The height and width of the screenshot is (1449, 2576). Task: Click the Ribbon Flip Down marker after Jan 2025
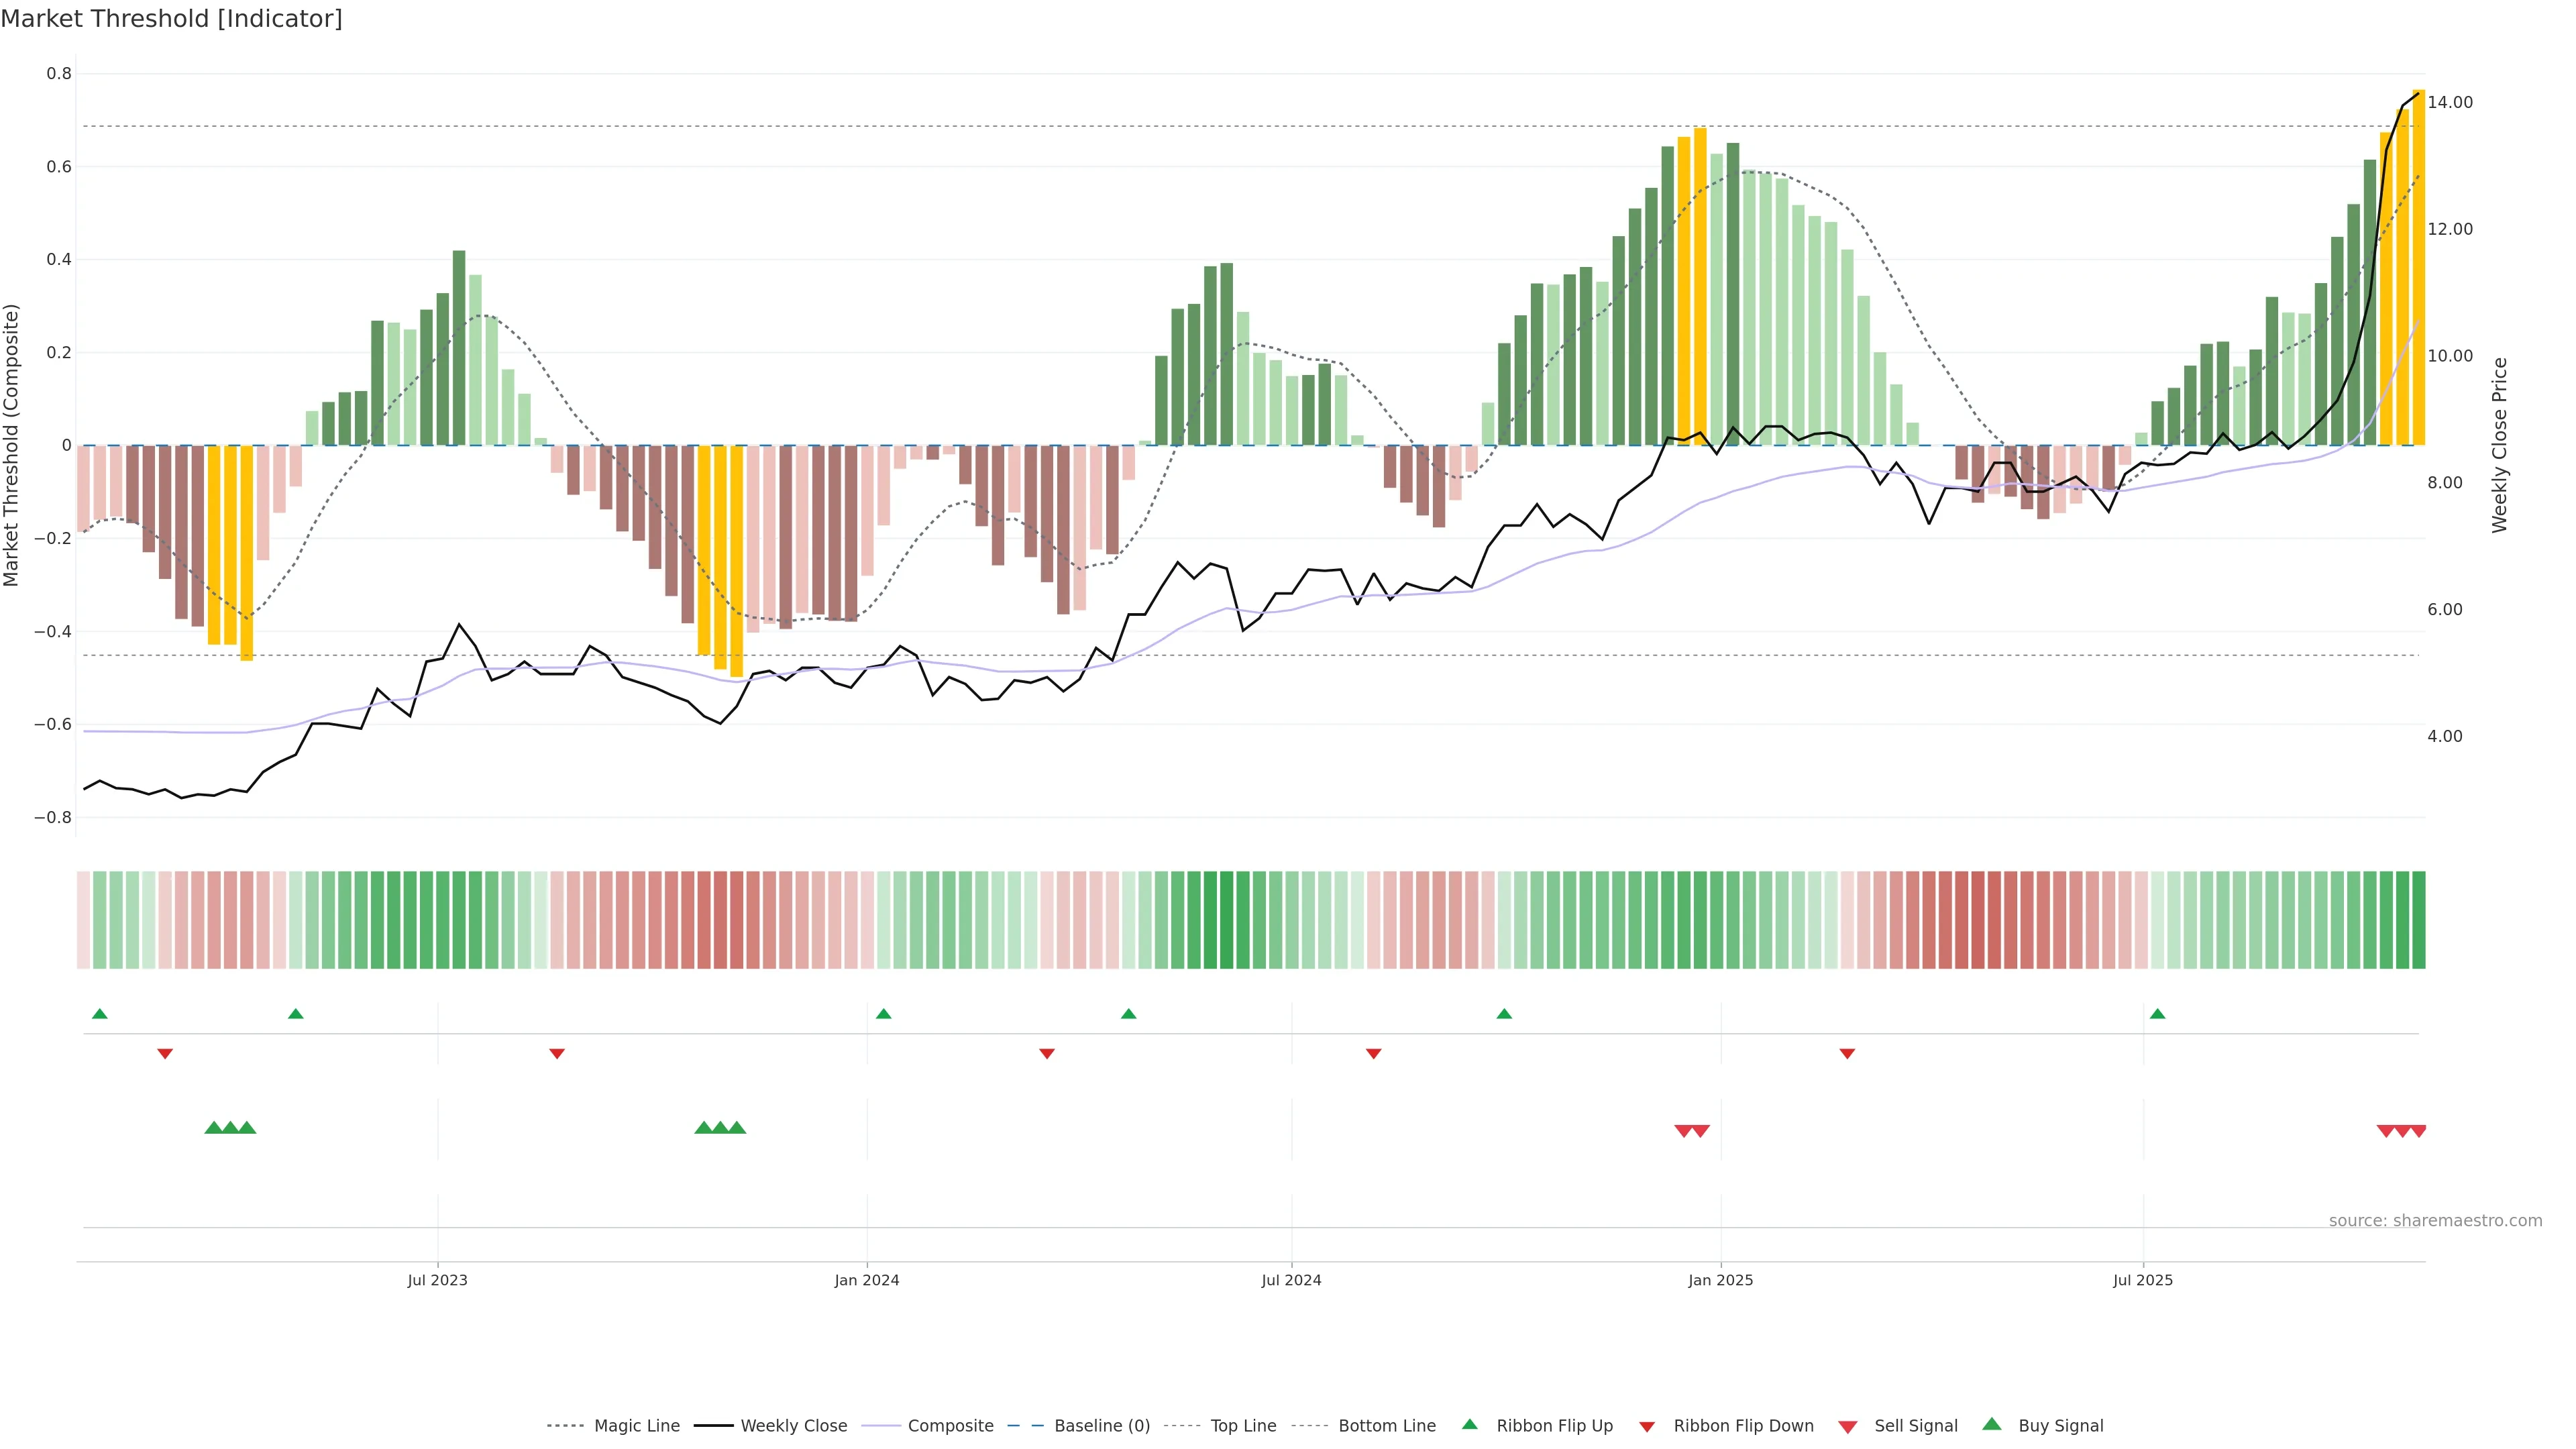1847,1054
